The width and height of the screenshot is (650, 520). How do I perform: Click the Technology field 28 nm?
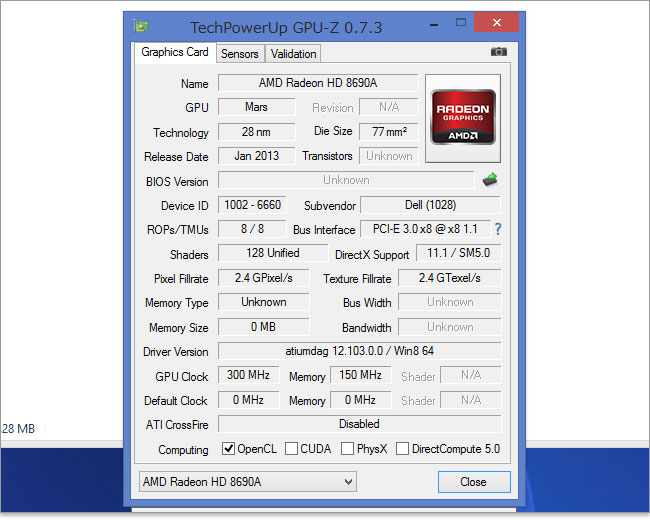(257, 132)
